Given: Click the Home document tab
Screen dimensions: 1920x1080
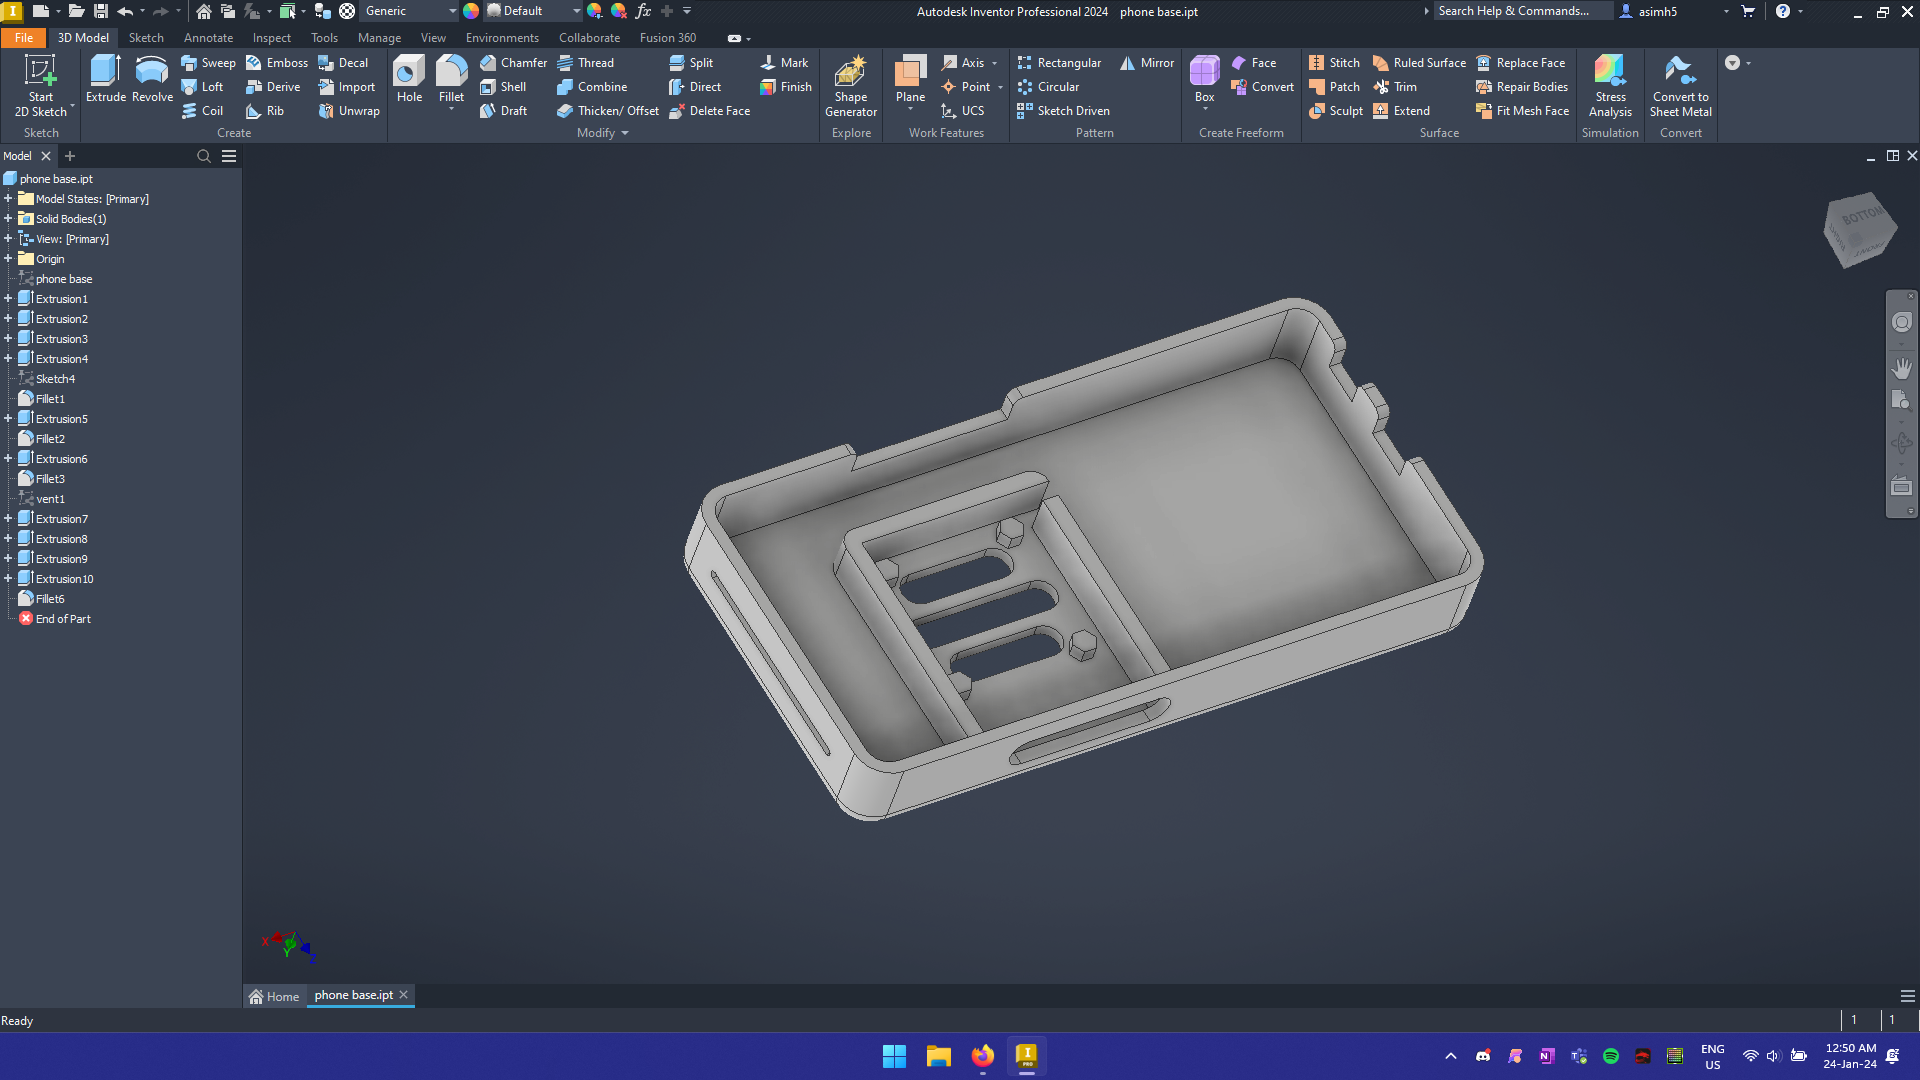Looking at the screenshot, I should [275, 996].
